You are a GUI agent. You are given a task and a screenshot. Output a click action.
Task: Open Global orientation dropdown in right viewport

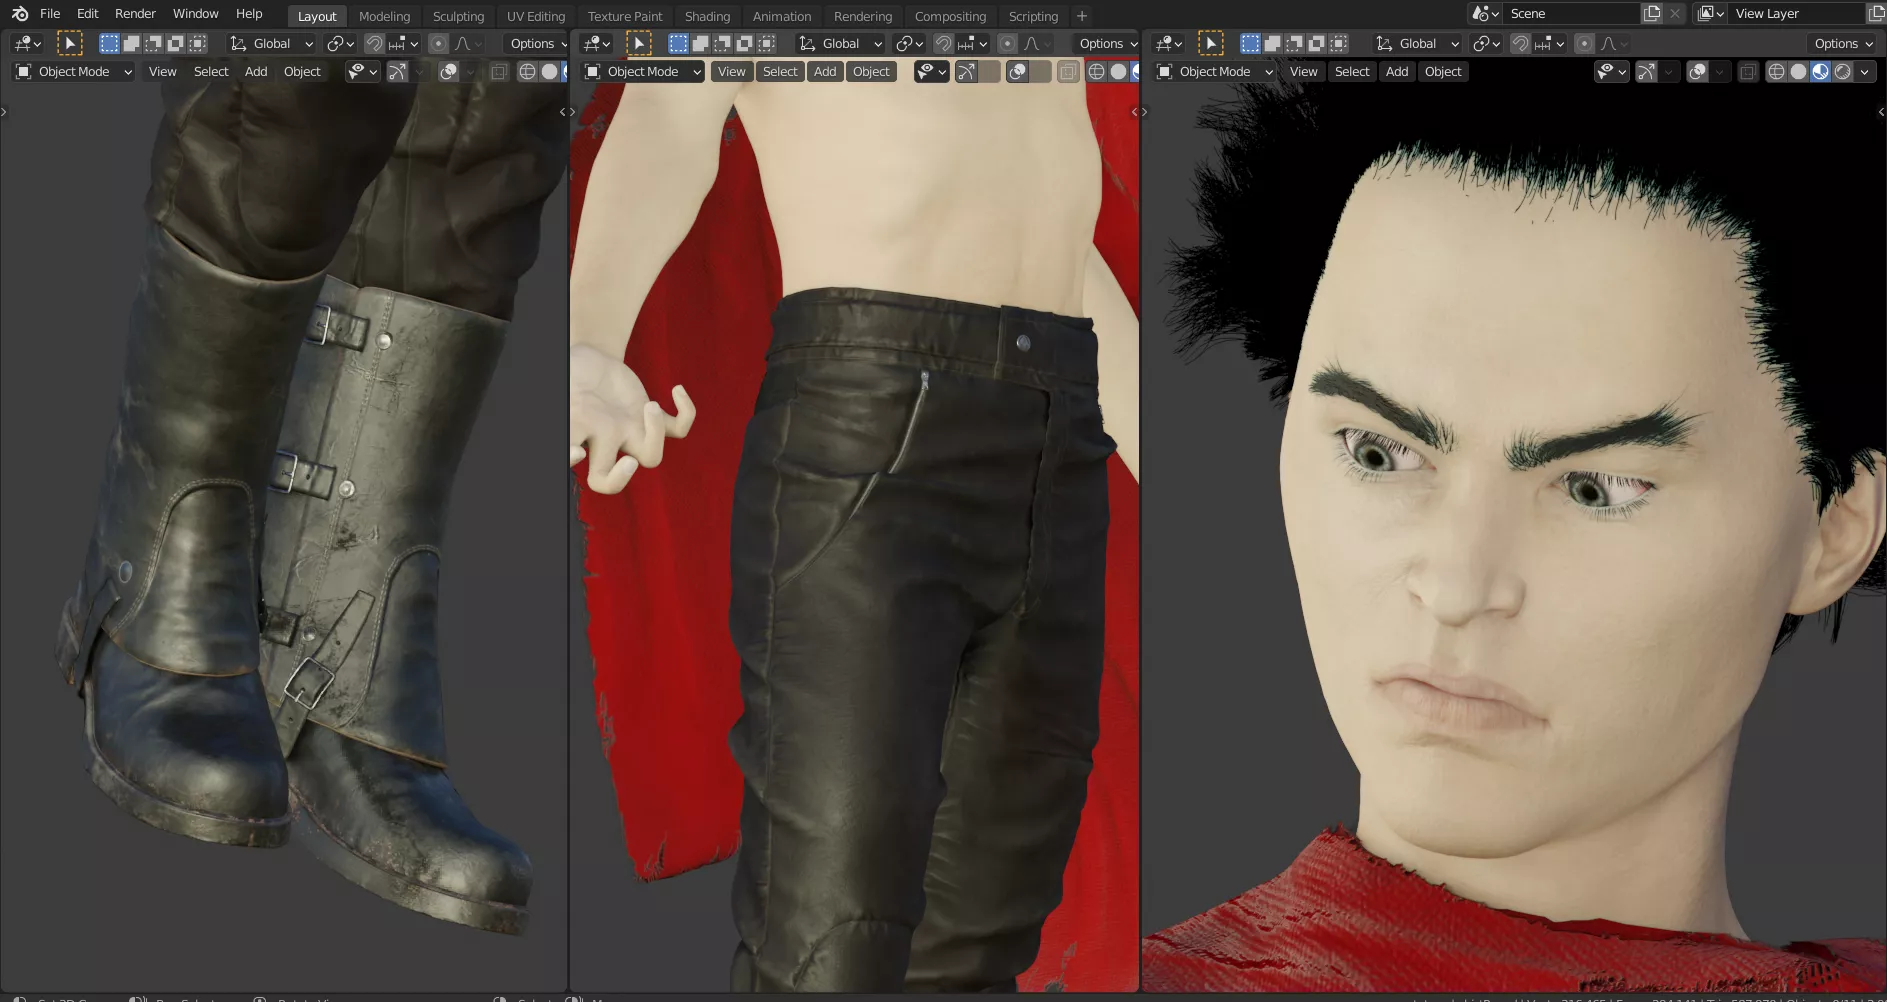(1417, 44)
